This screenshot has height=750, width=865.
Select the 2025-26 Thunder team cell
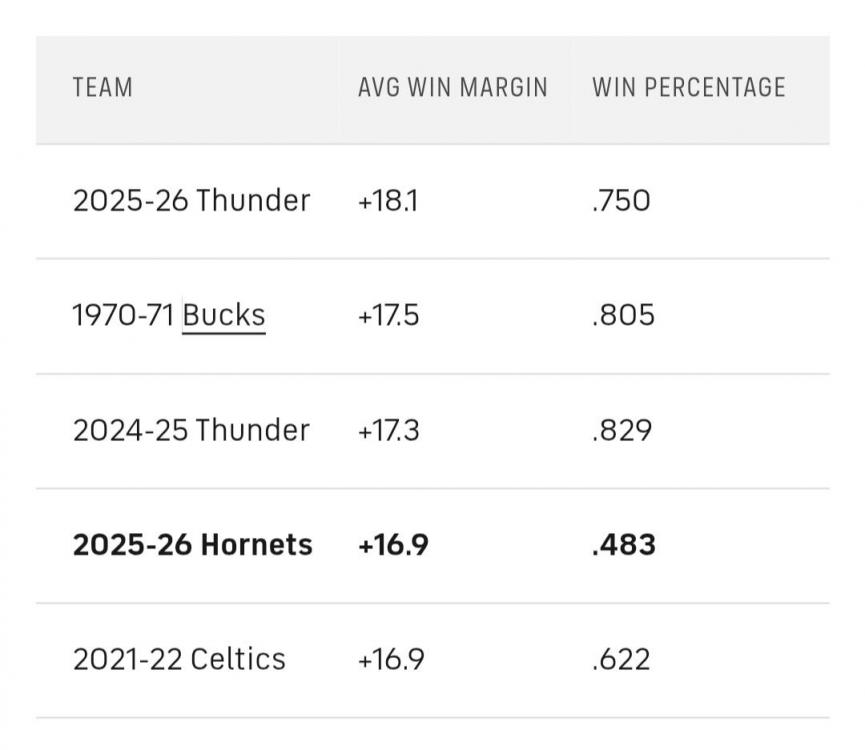(x=191, y=201)
